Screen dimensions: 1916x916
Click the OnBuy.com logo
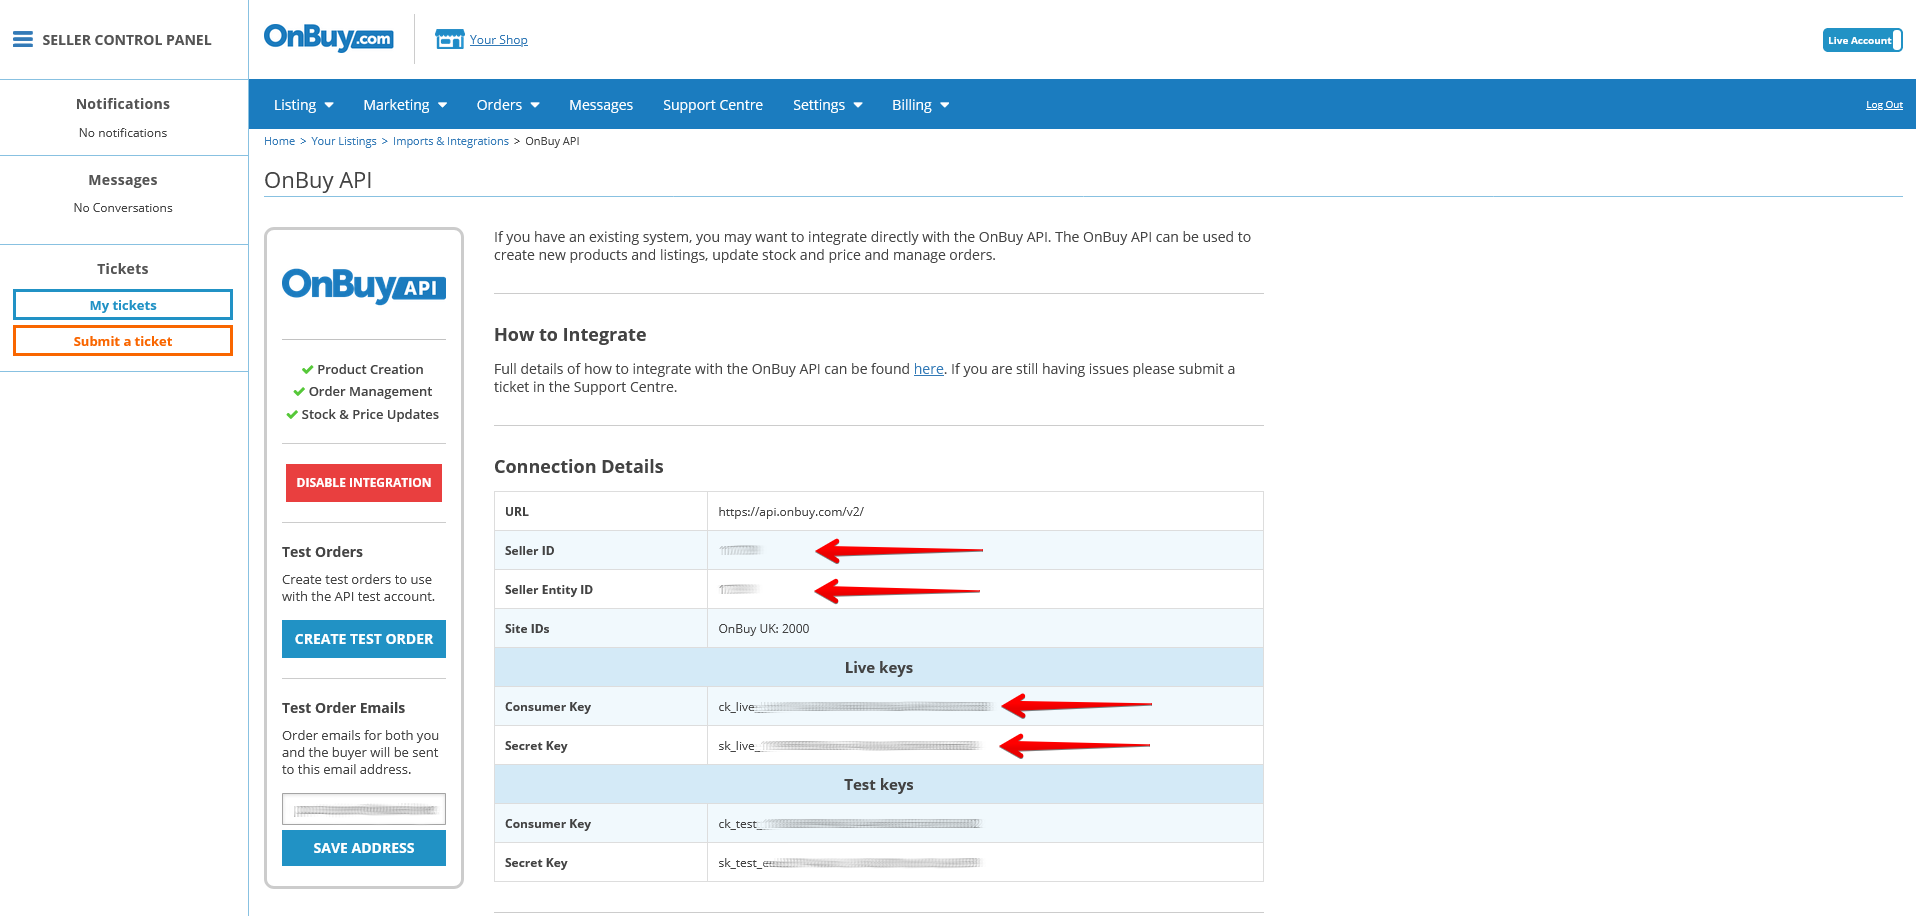[328, 38]
